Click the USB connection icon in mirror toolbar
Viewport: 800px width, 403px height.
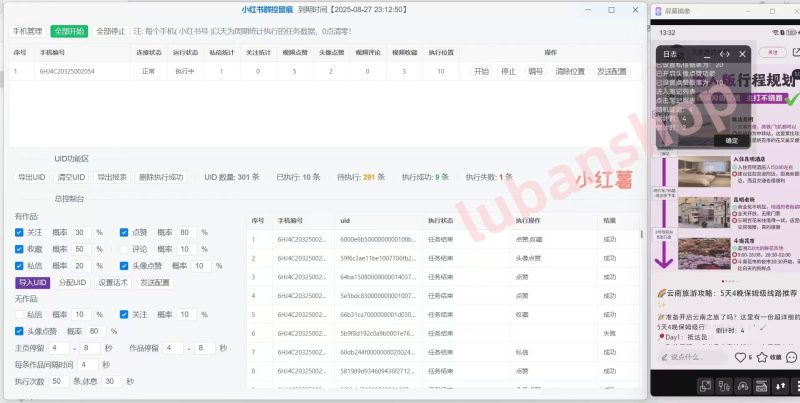pos(724,386)
